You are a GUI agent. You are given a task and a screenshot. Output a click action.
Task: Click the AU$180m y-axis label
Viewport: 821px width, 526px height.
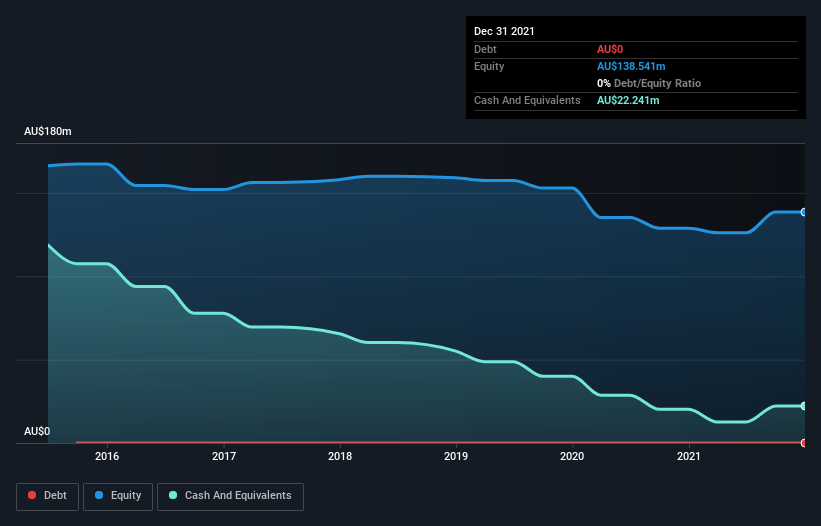(x=48, y=132)
